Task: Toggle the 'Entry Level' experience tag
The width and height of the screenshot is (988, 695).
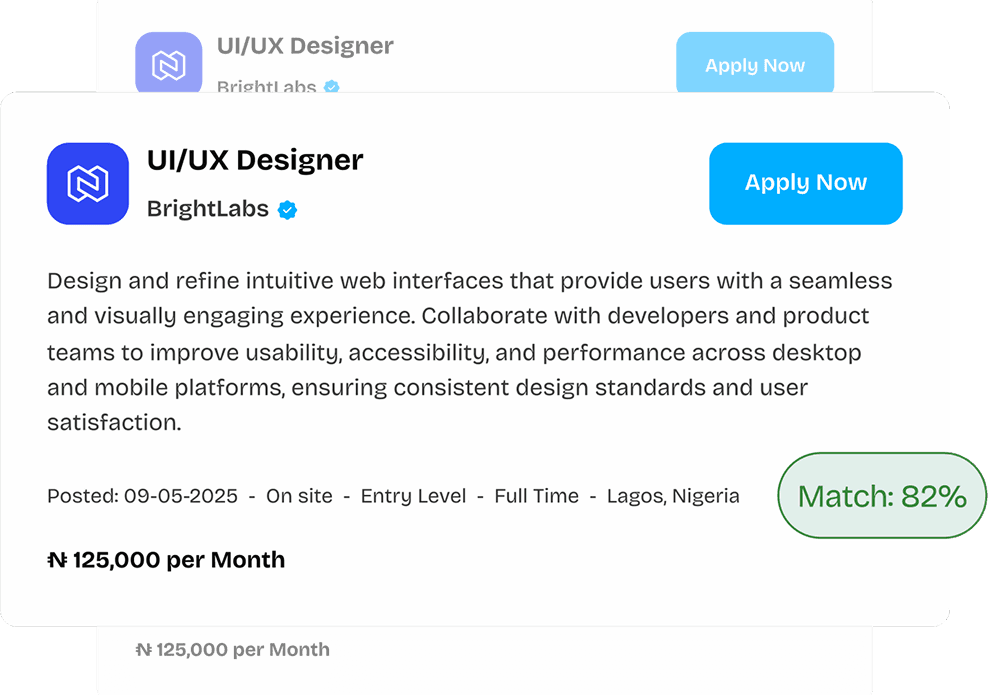Action: (413, 496)
